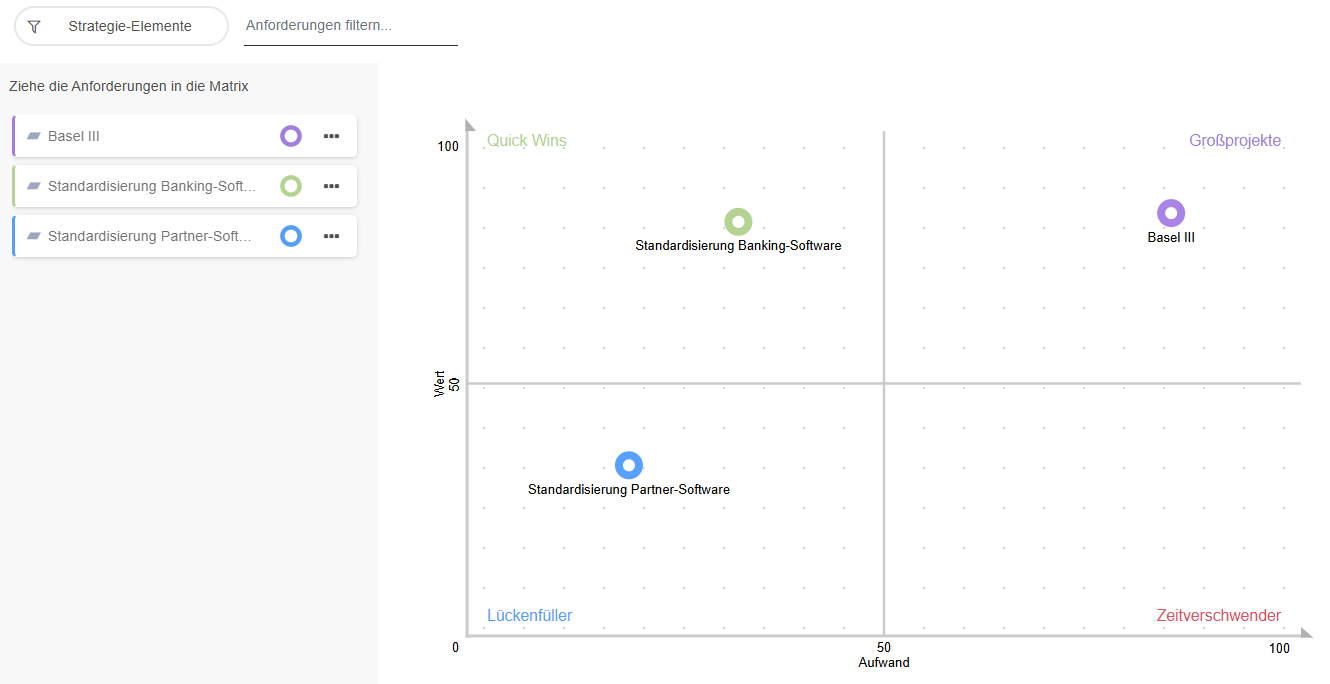1330x684 pixels.
Task: Click the purple circle in Basel III row
Action: [291, 136]
